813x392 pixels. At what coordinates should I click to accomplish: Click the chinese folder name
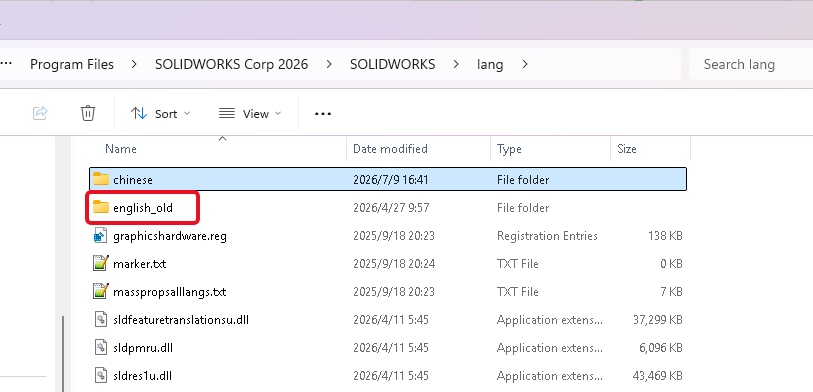[133, 180]
